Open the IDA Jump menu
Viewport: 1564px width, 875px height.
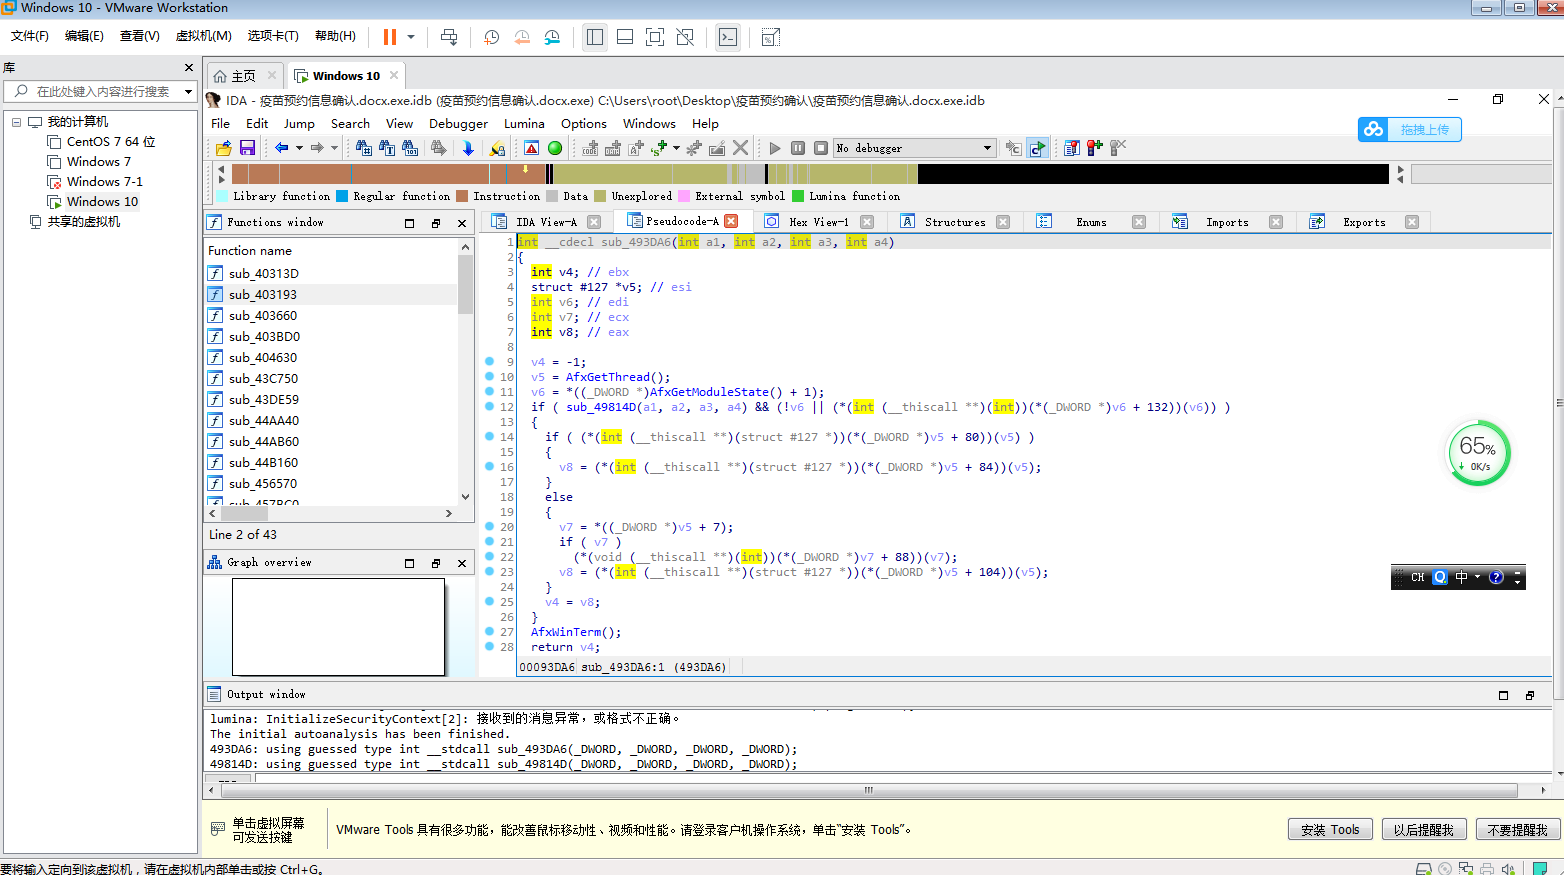click(x=299, y=124)
